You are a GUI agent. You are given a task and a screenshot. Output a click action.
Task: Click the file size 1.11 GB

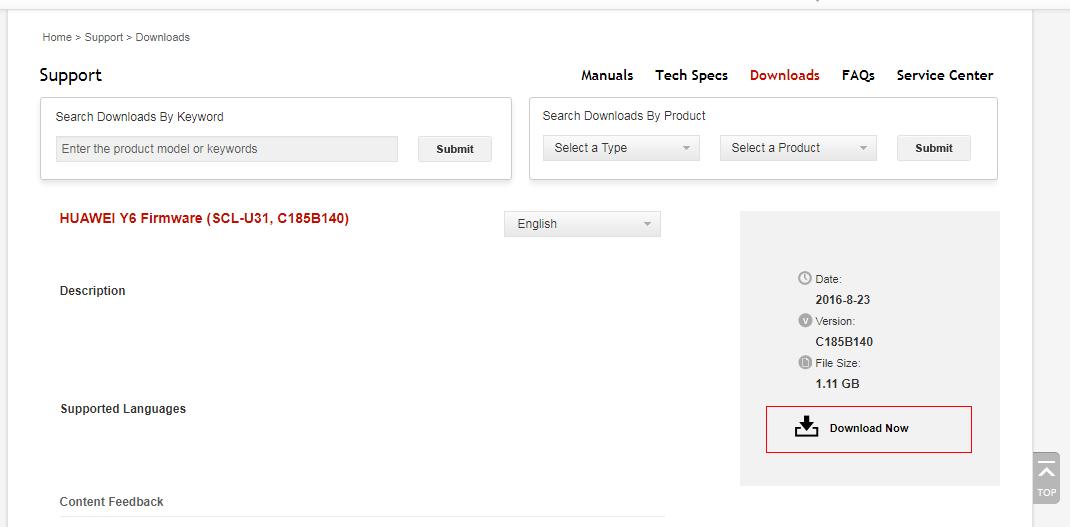coord(837,384)
